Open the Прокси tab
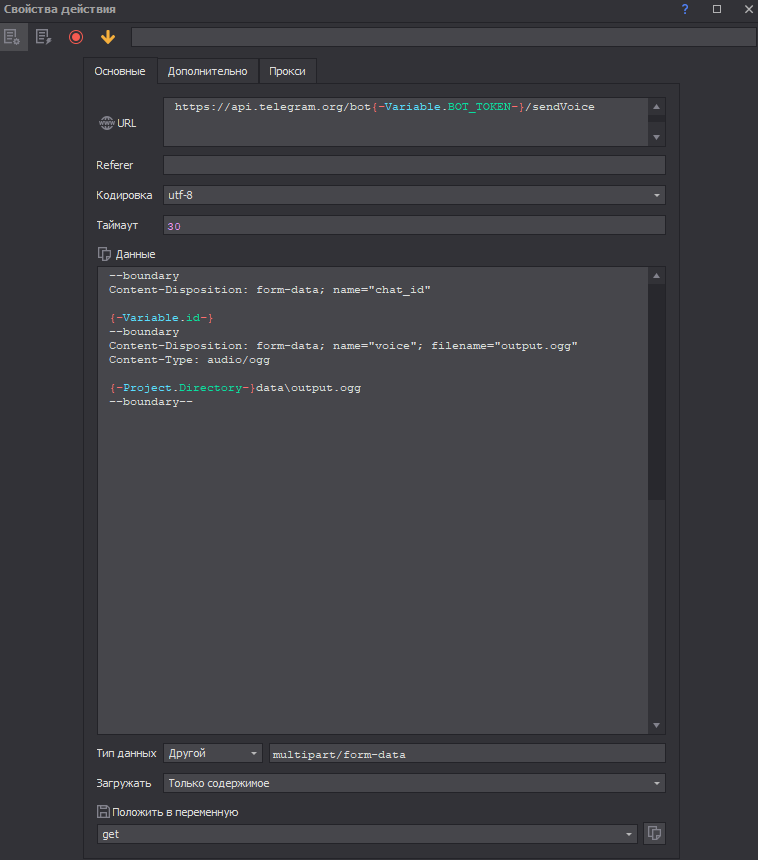Image resolution: width=758 pixels, height=860 pixels. coord(288,71)
